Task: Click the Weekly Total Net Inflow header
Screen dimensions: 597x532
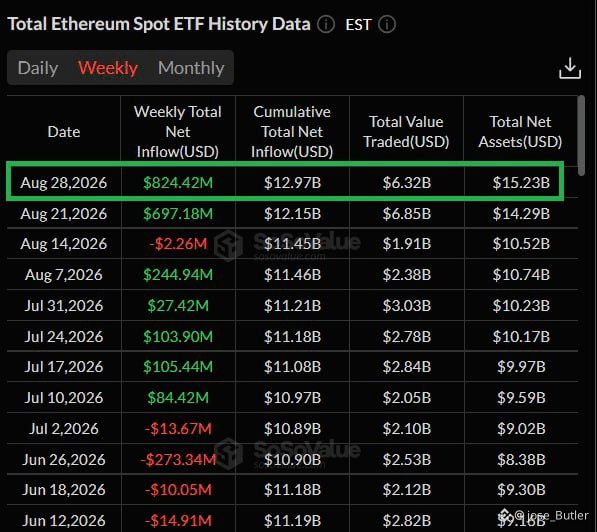Action: pos(178,132)
